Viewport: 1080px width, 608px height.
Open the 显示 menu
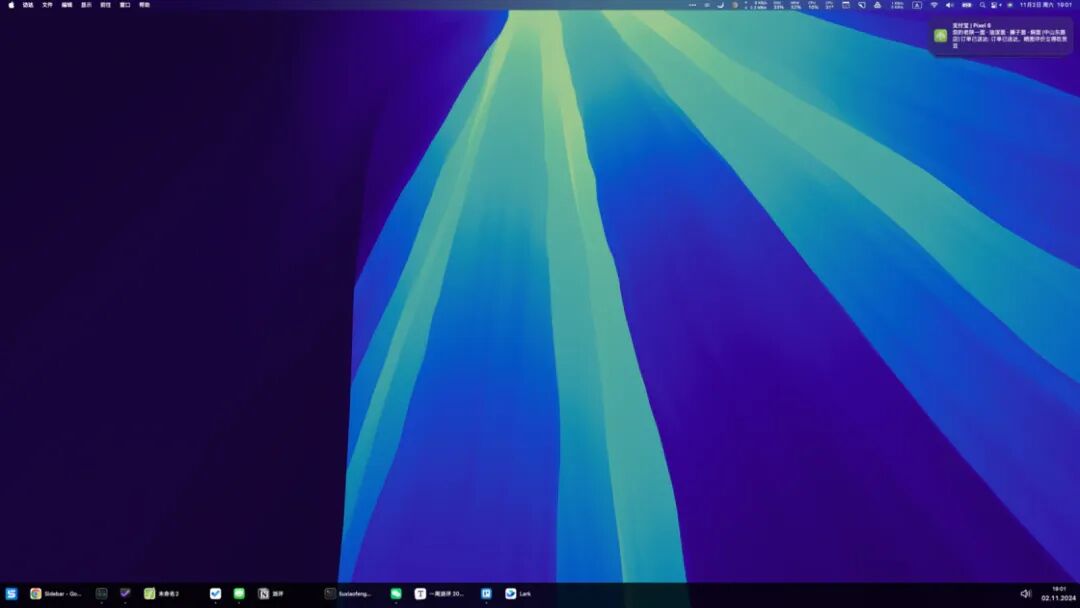click(86, 5)
